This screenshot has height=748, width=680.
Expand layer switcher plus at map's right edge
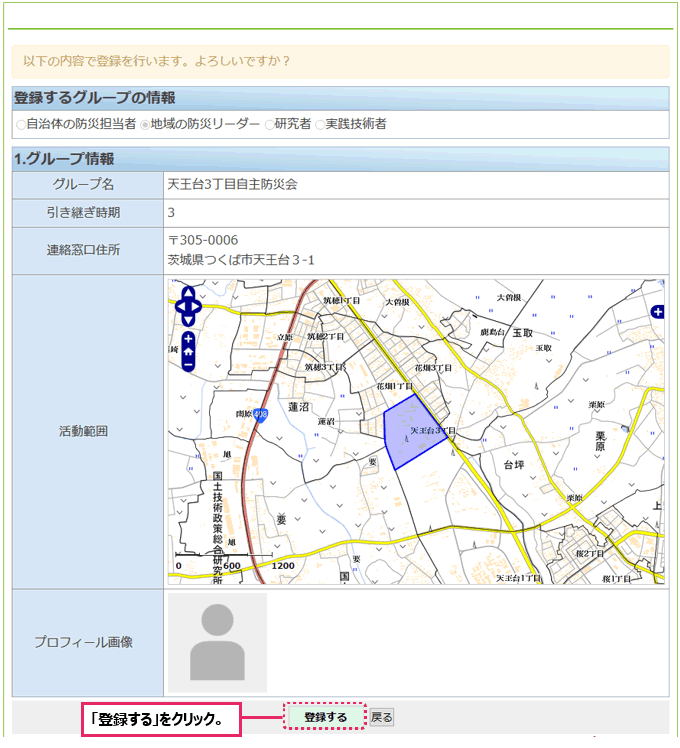[x=657, y=313]
